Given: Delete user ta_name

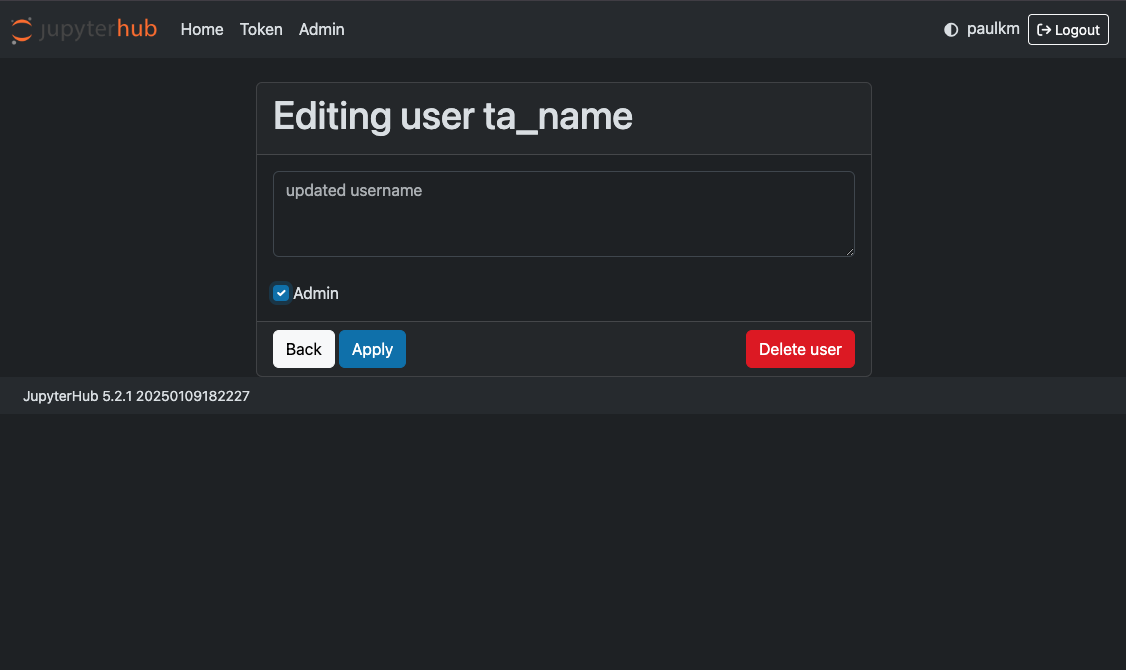Looking at the screenshot, I should [x=800, y=348].
